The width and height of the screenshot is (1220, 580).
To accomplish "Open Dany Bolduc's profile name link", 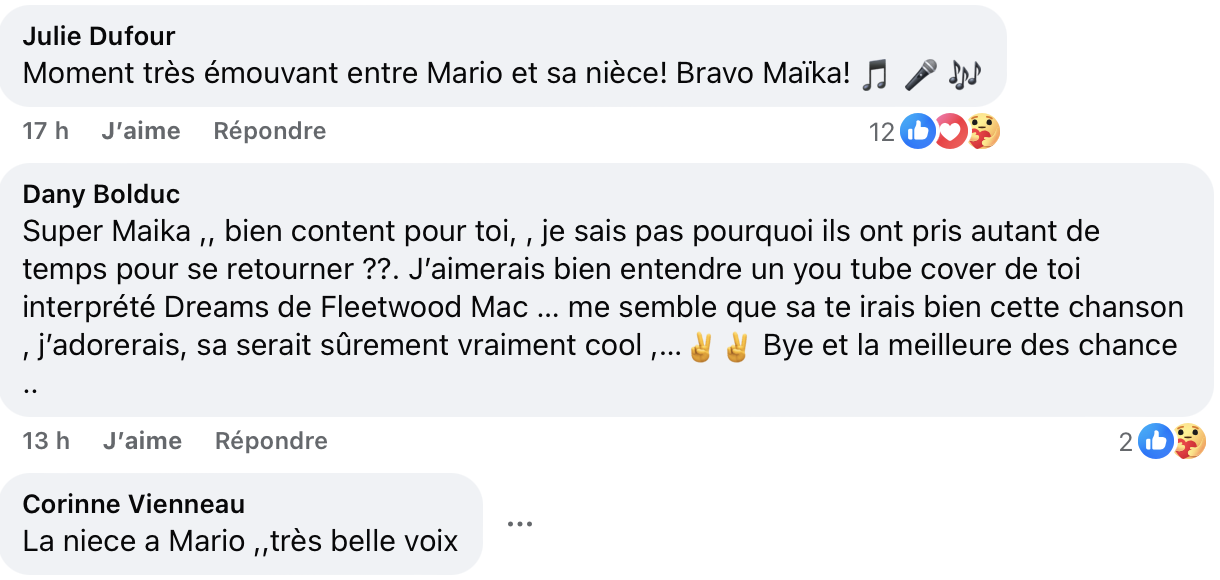I will pos(101,193).
